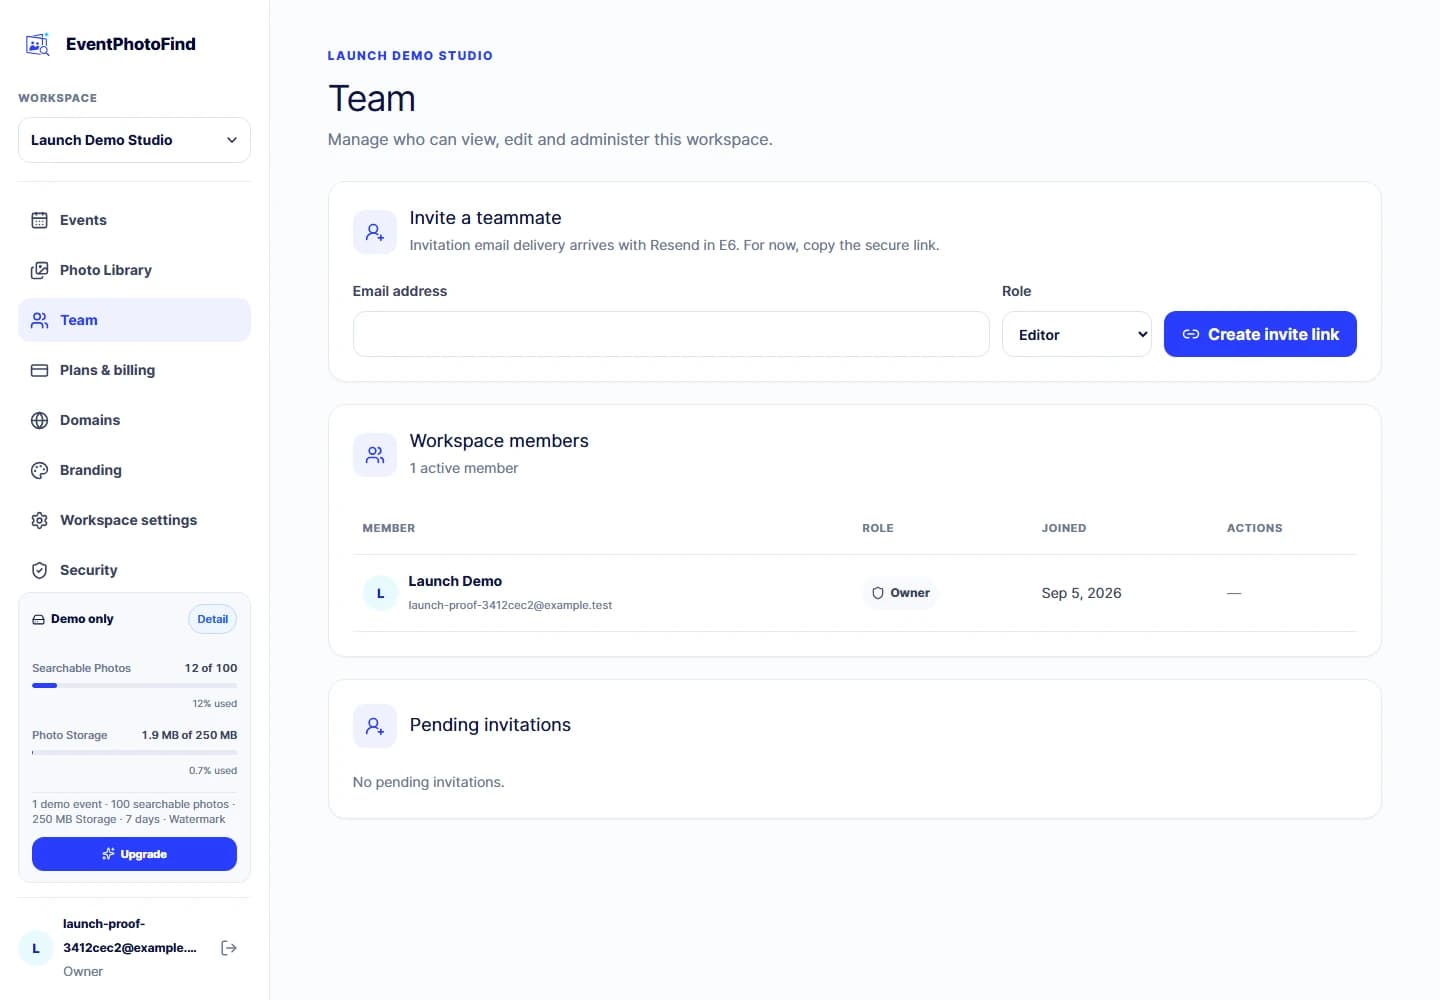Click the Security shield icon
The image size is (1440, 1000).
tap(40, 570)
